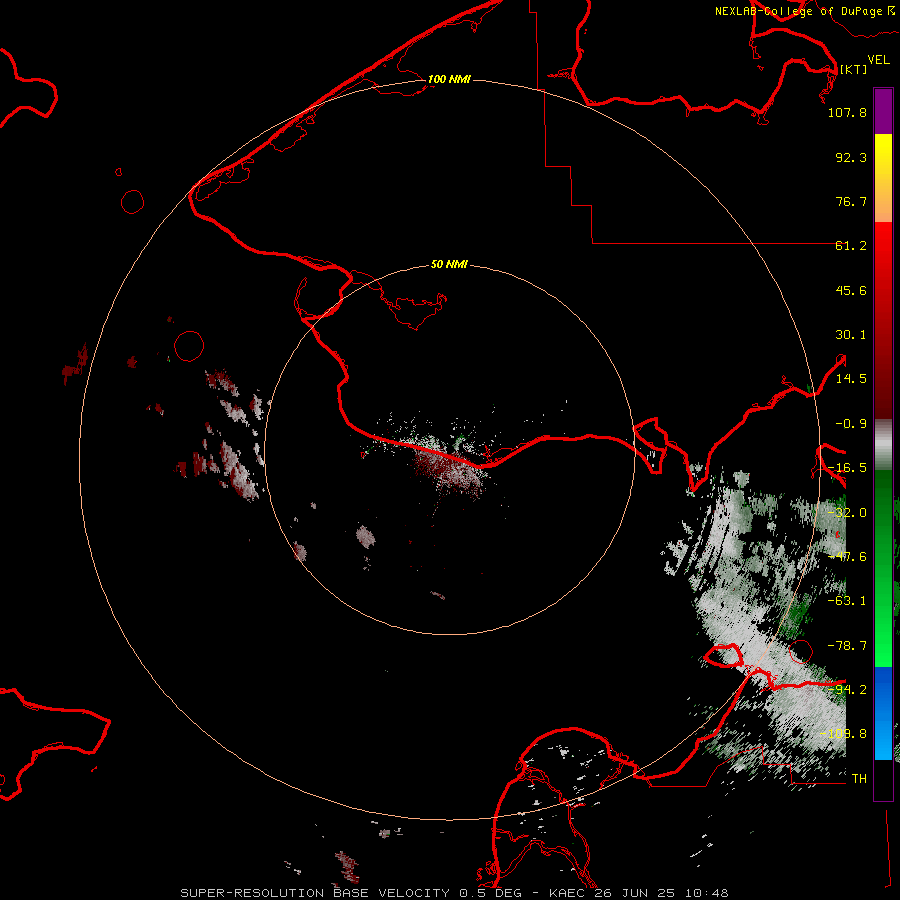Click the 30.1 velocity scale value
This screenshot has width=900, height=900.
click(x=851, y=335)
